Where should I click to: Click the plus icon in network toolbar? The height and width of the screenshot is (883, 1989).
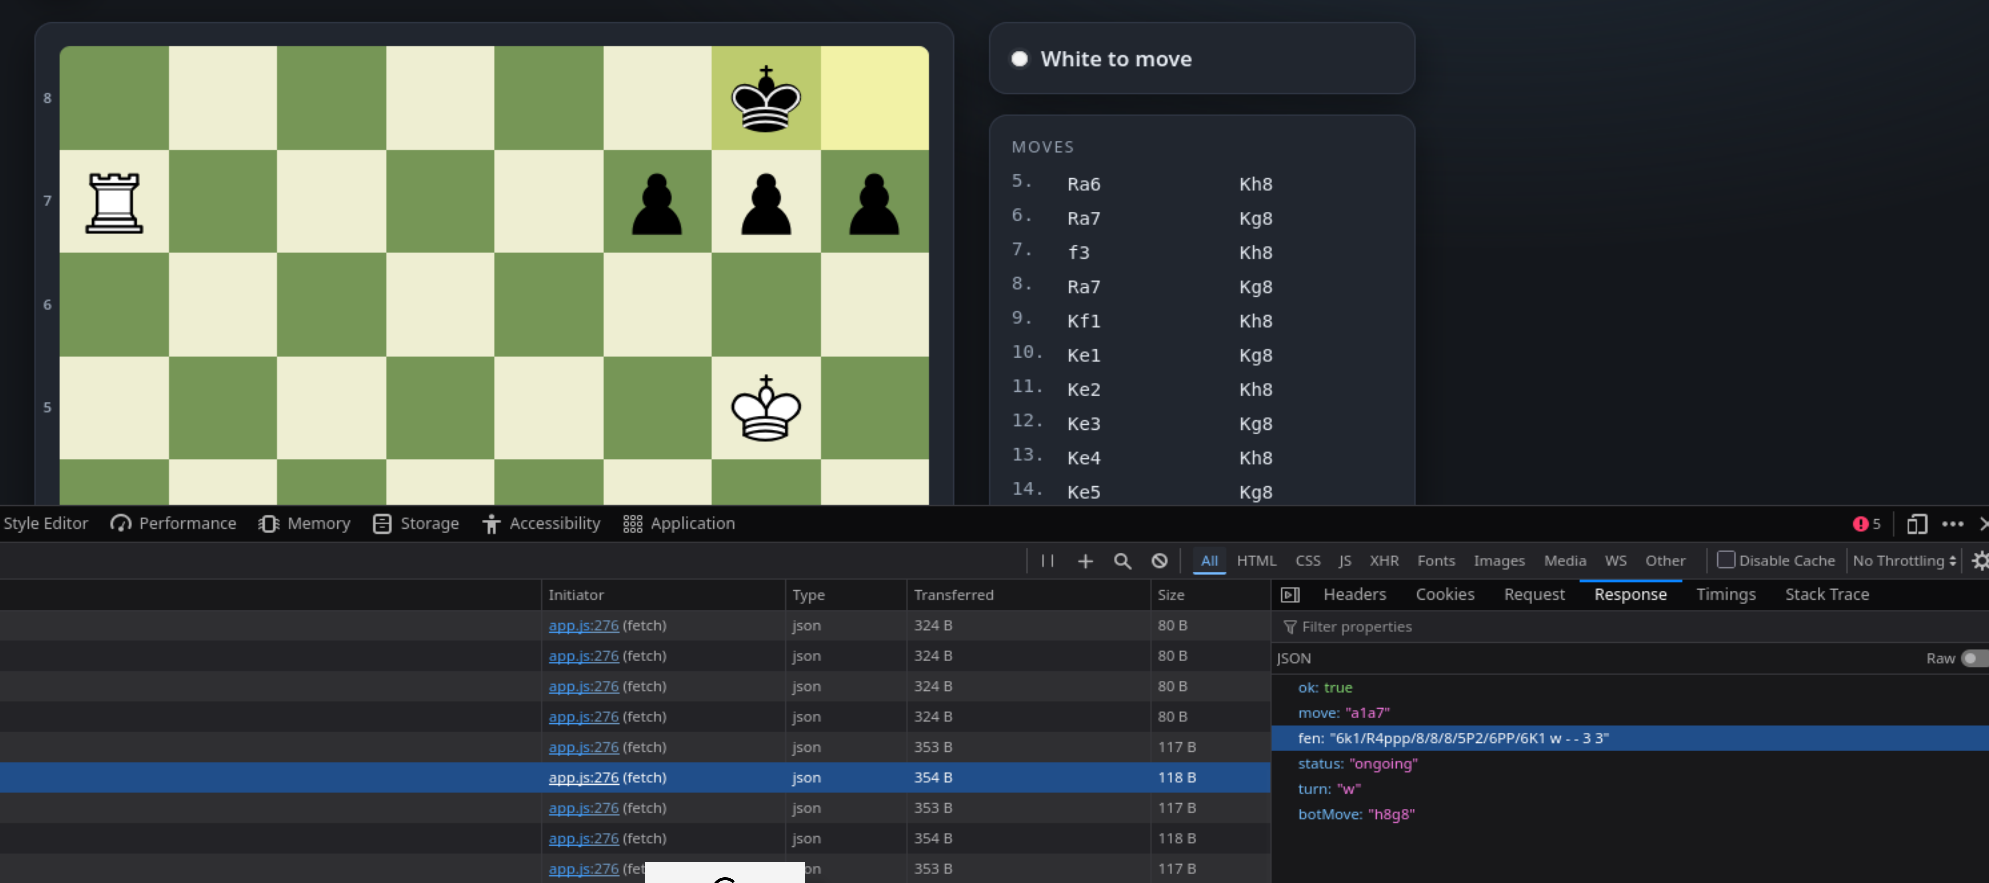click(x=1085, y=561)
